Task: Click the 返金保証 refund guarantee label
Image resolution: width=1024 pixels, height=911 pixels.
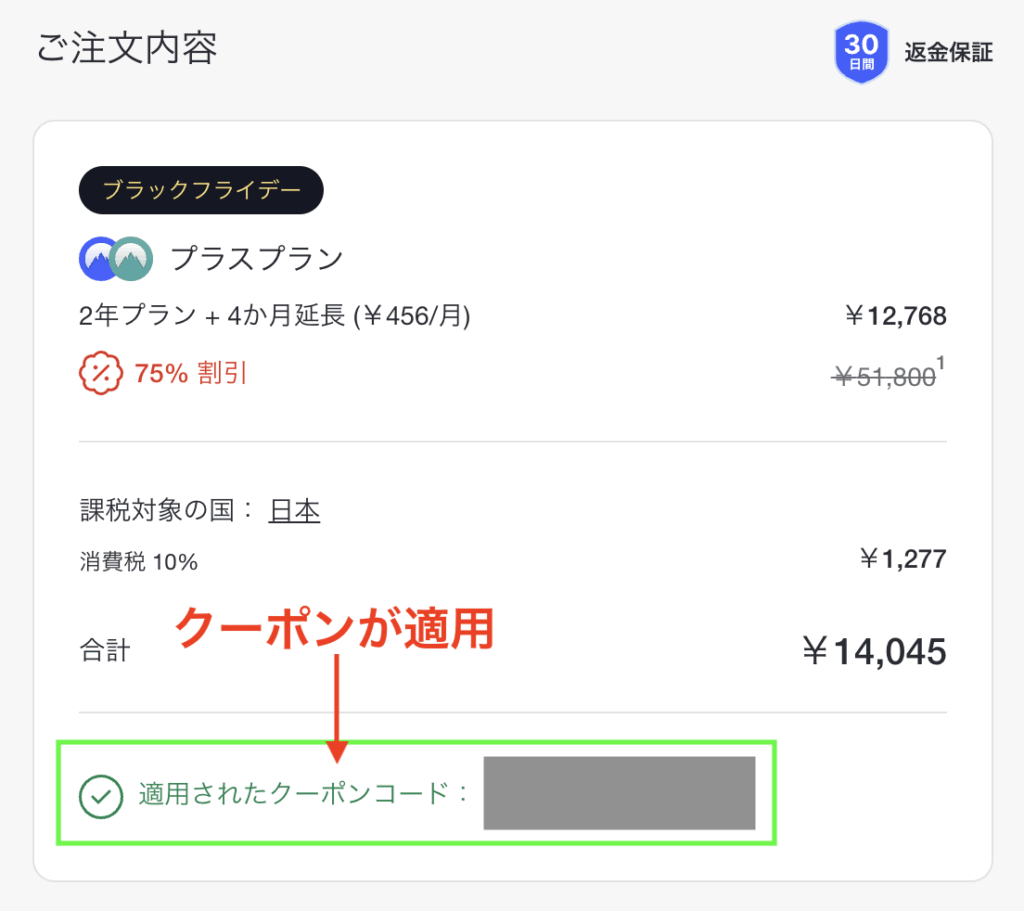Action: point(948,52)
